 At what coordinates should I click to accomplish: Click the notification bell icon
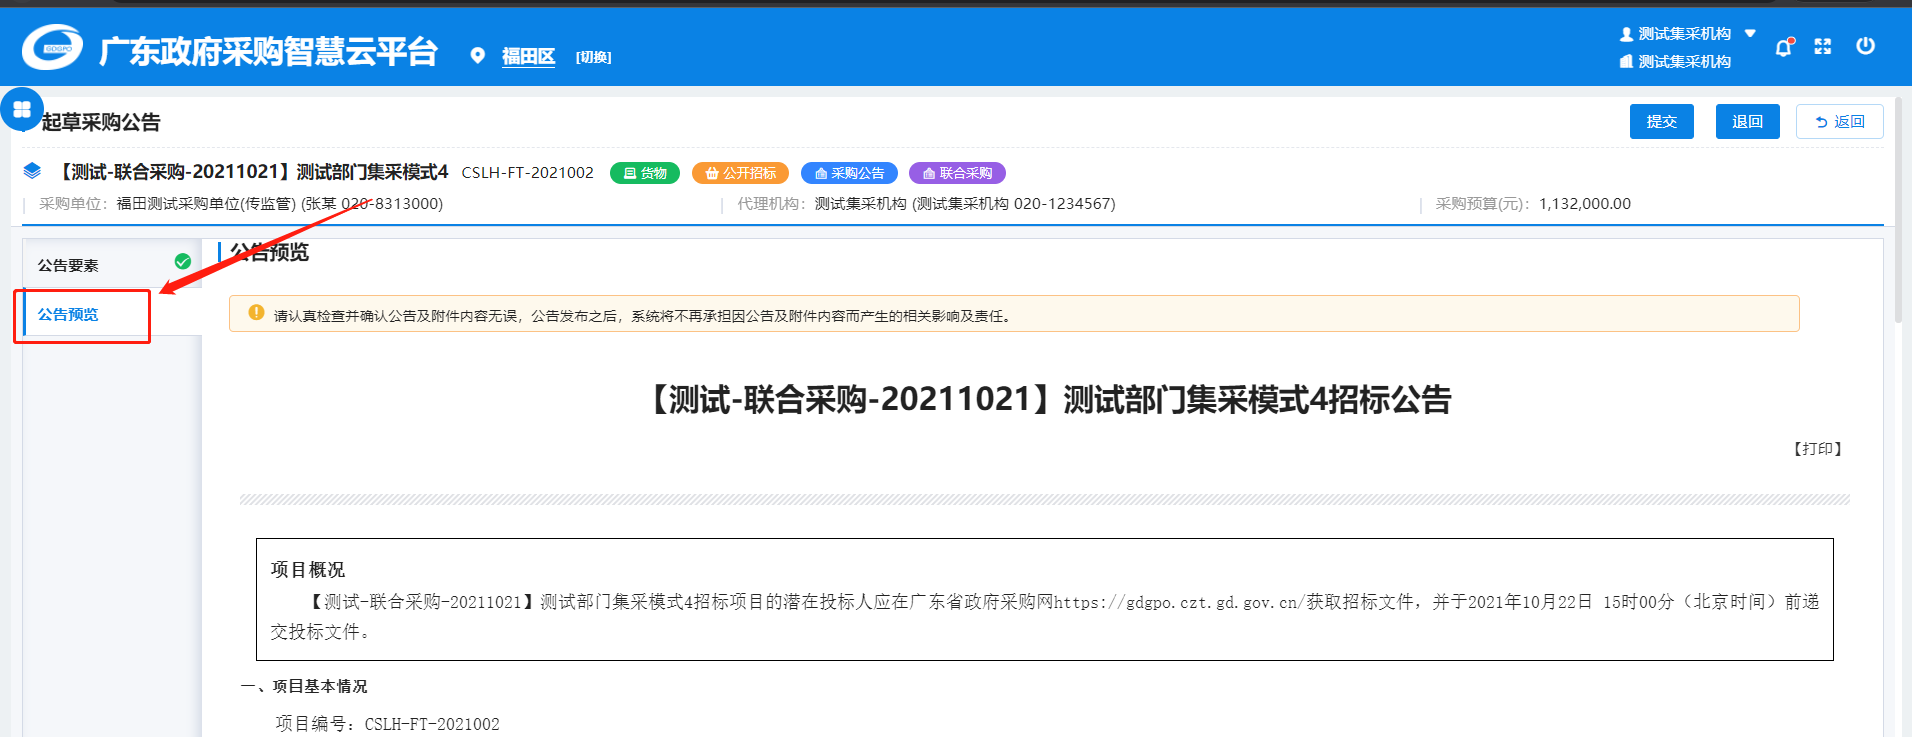[x=1783, y=47]
